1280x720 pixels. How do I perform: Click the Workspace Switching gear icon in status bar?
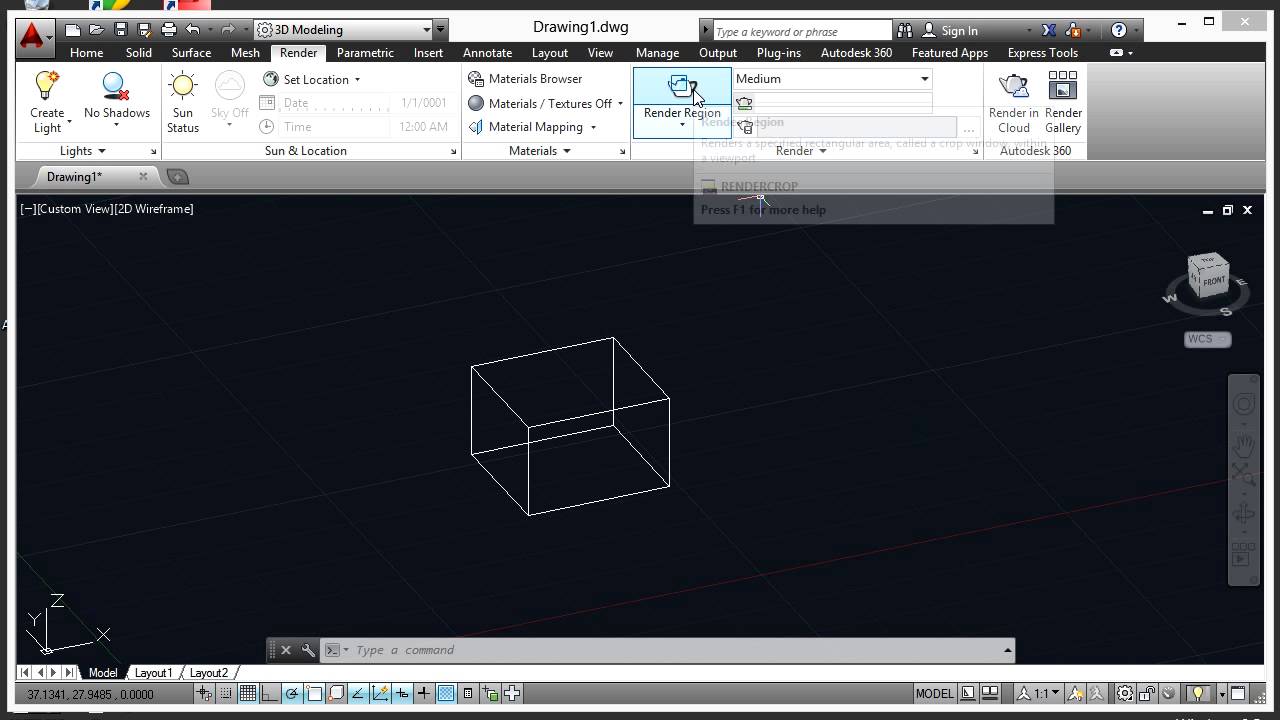tap(1125, 693)
